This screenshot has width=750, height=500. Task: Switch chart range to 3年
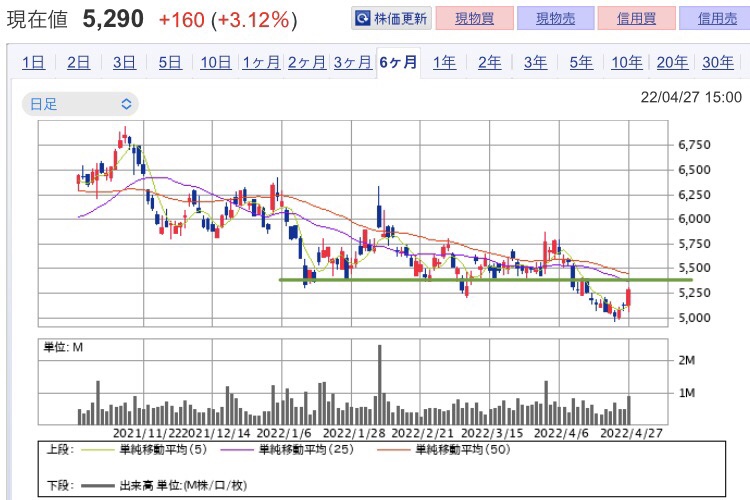(x=535, y=62)
